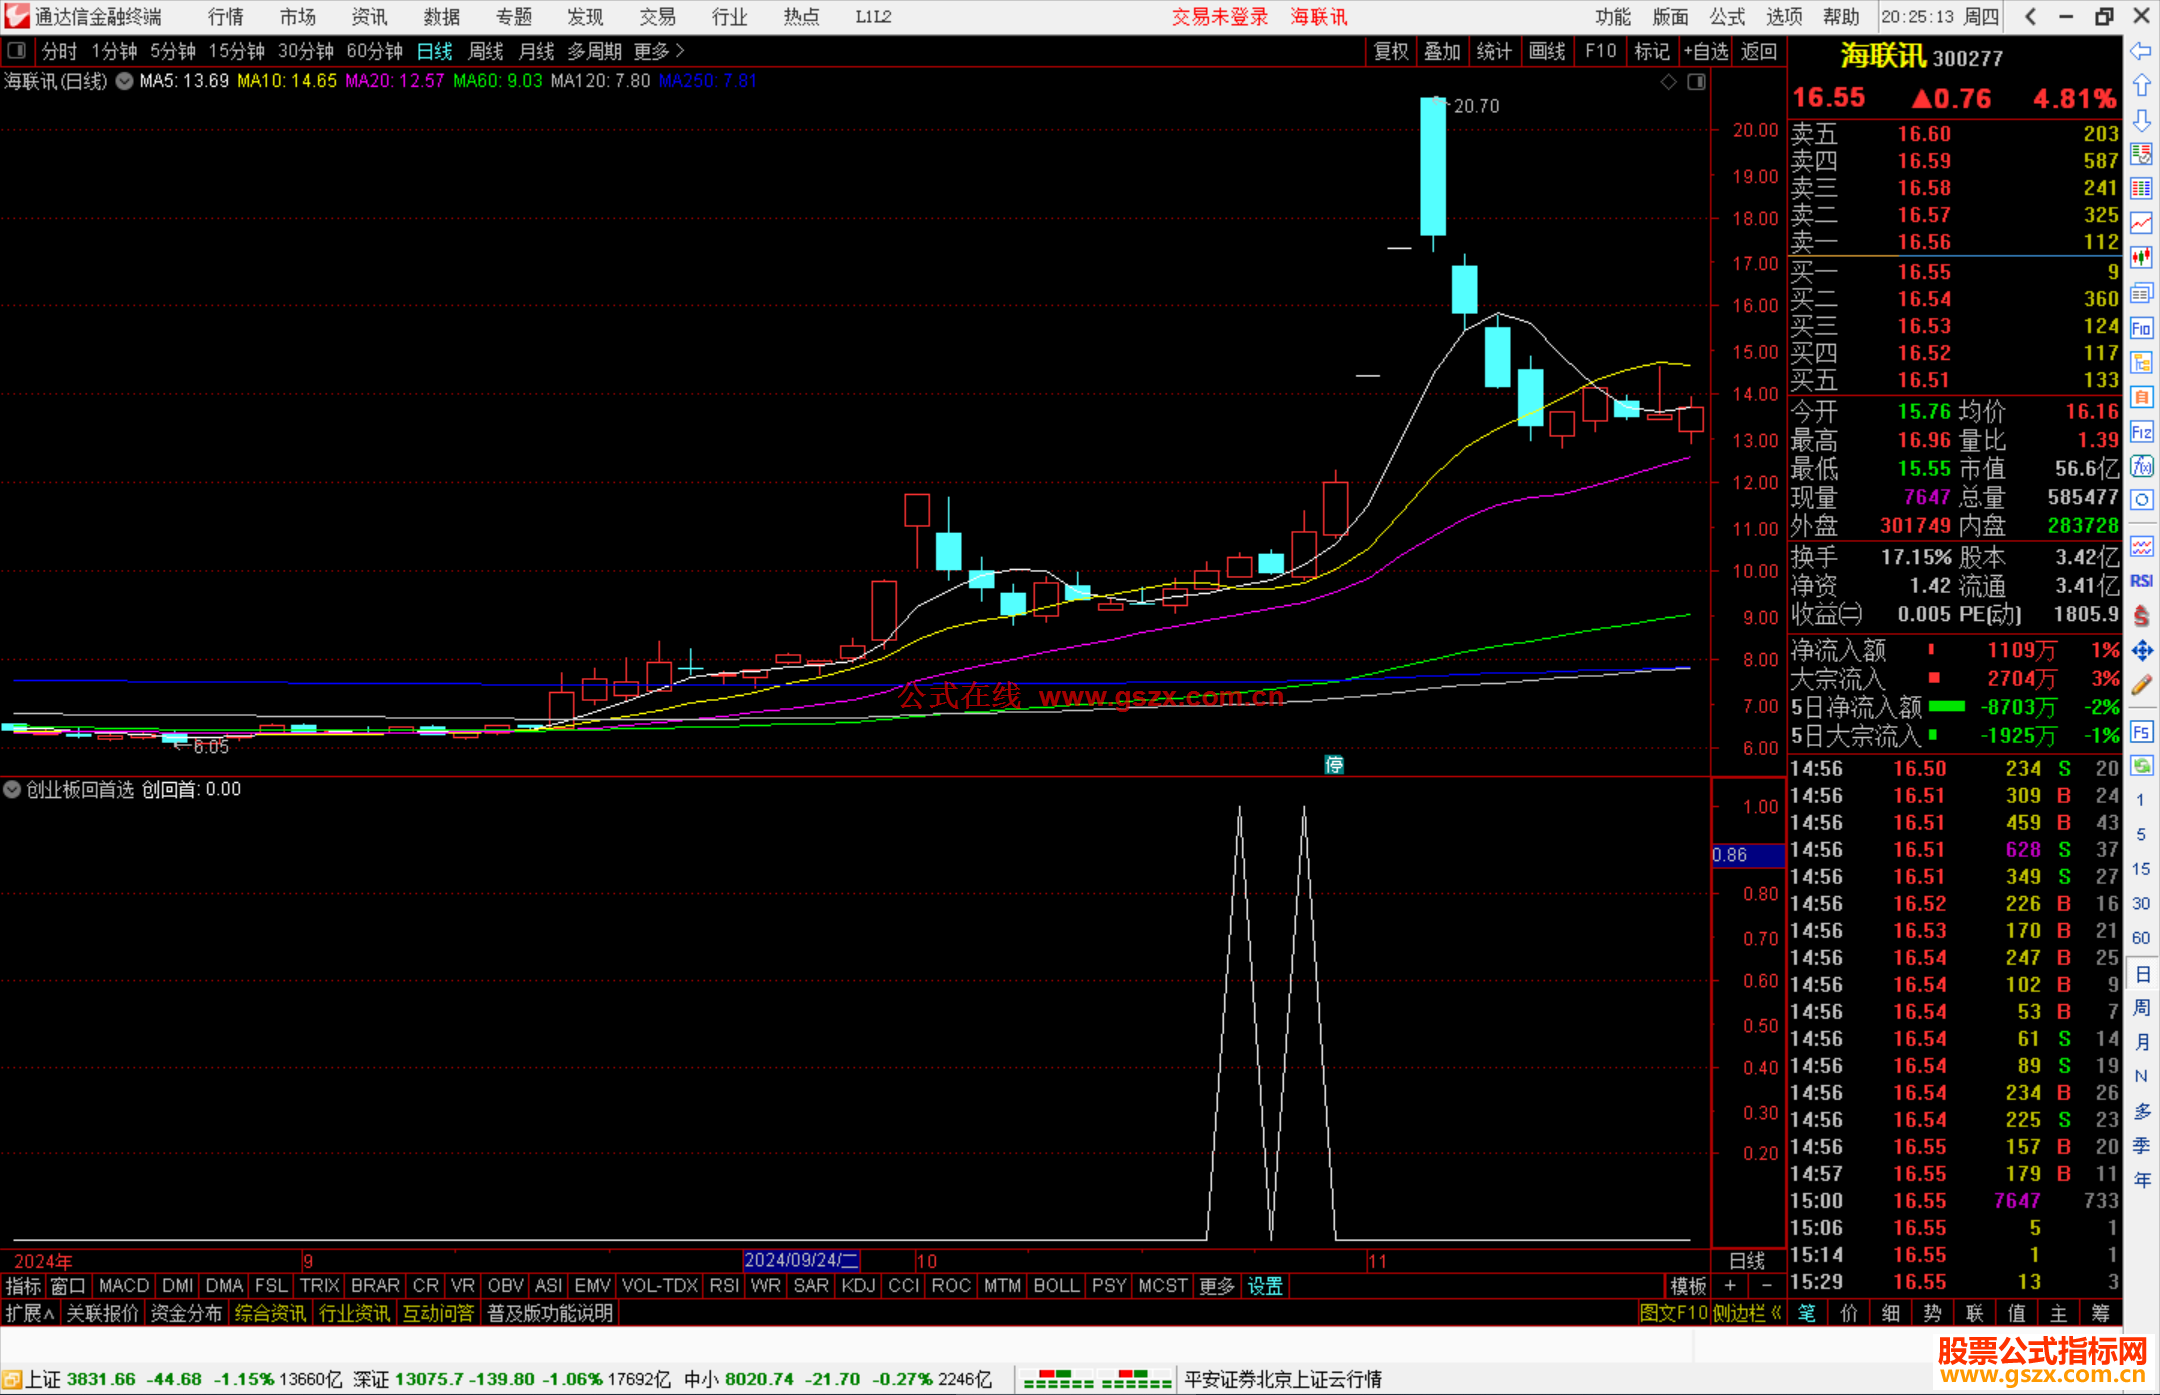Viewport: 2160px width, 1395px height.
Task: Switch to the 60 minute period in the sidebar
Action: (2141, 938)
